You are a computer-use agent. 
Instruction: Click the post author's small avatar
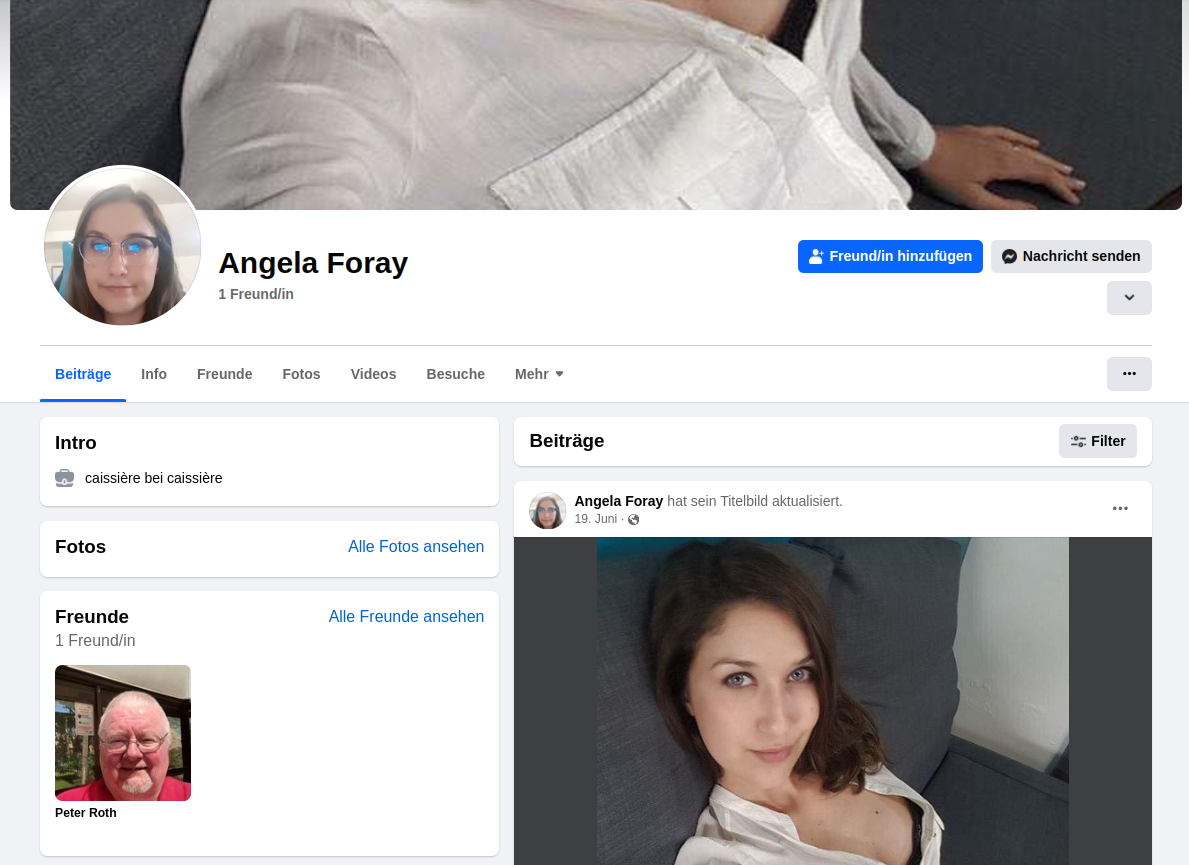(x=547, y=510)
